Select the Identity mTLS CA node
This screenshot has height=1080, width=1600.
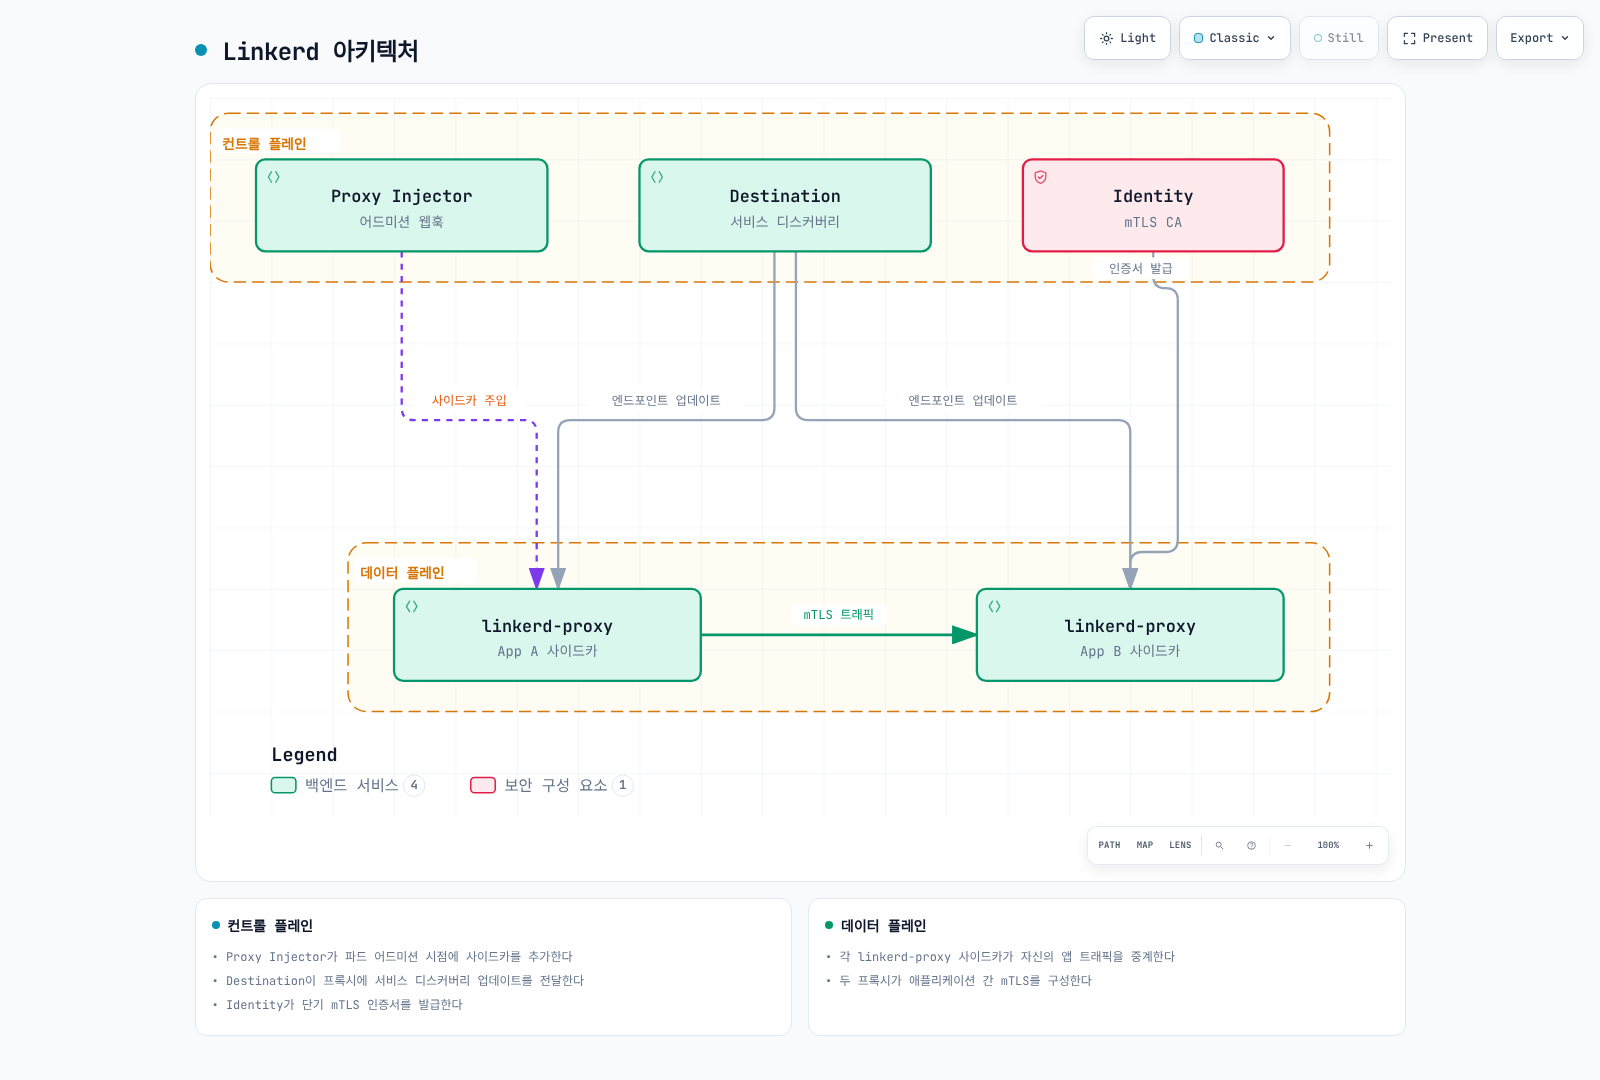click(x=1153, y=205)
